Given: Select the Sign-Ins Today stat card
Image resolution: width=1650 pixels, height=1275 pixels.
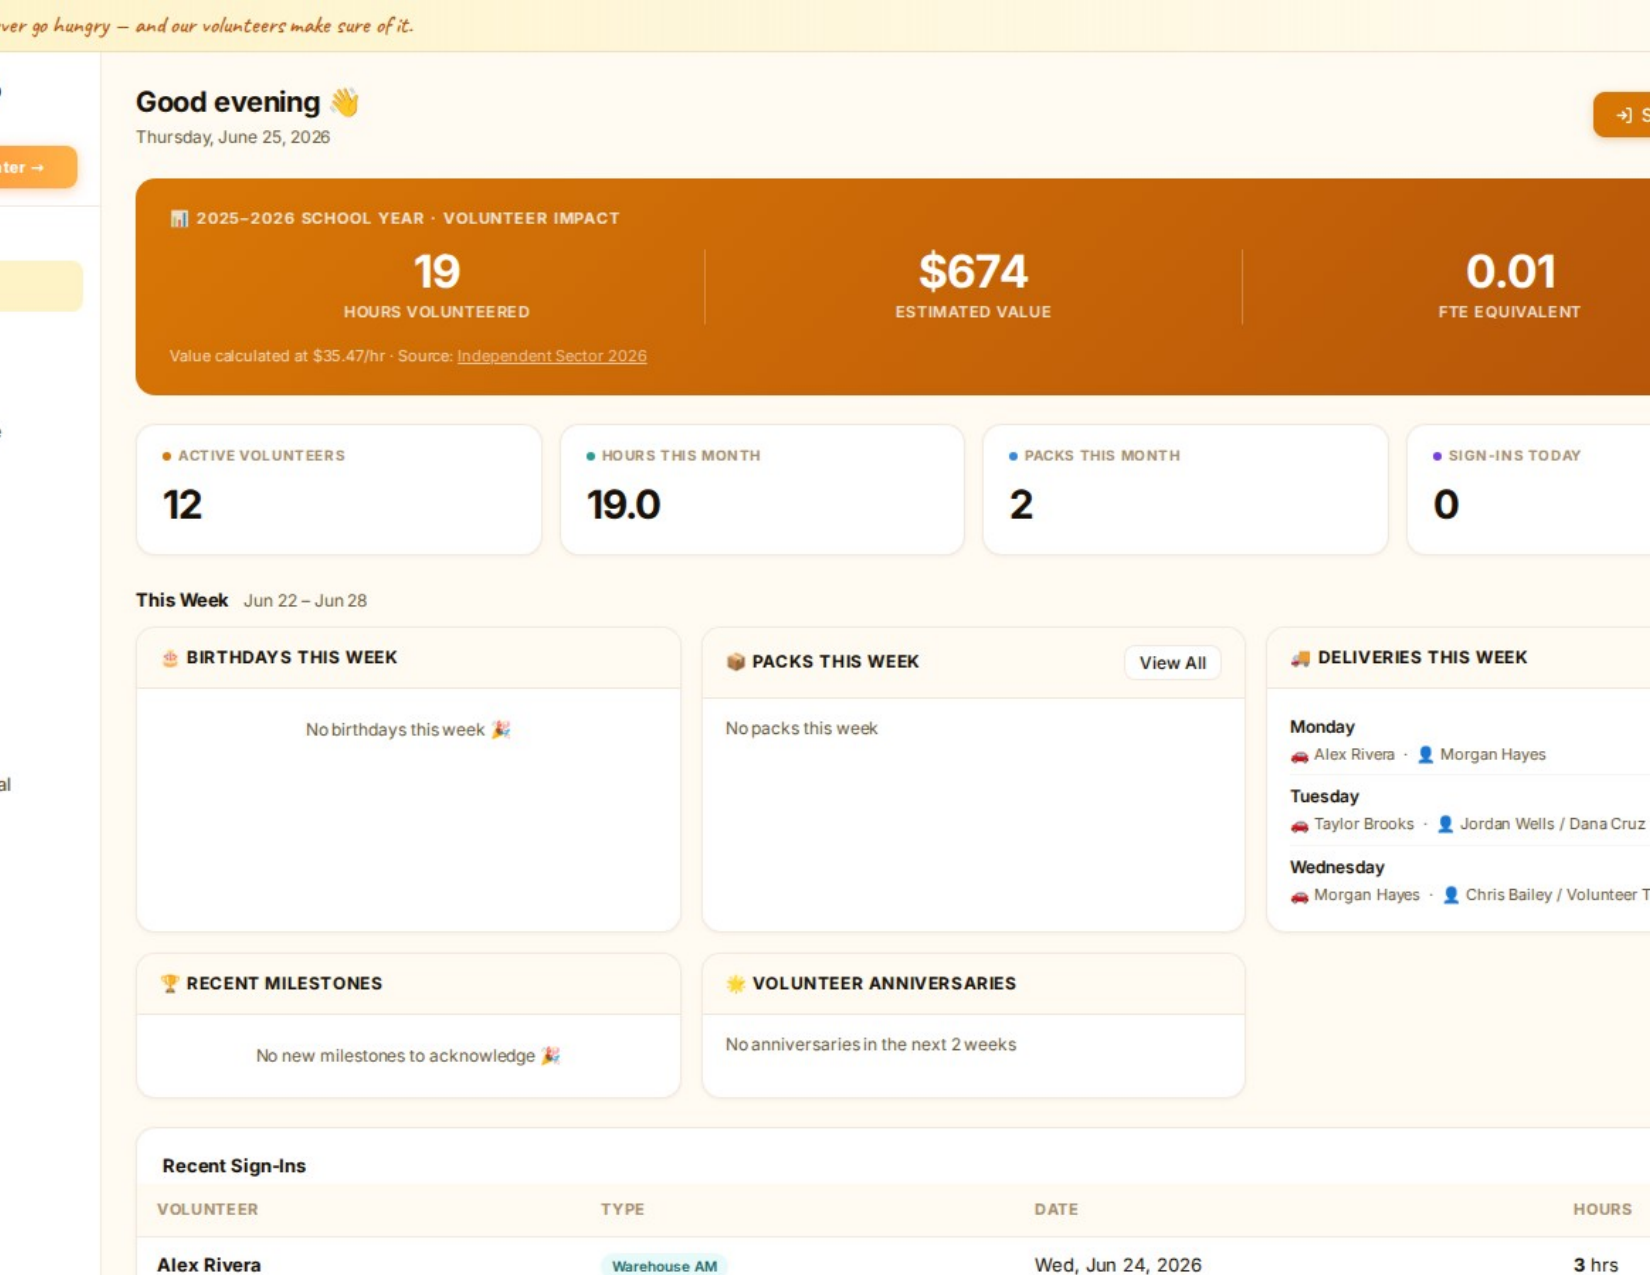Looking at the screenshot, I should 1529,490.
